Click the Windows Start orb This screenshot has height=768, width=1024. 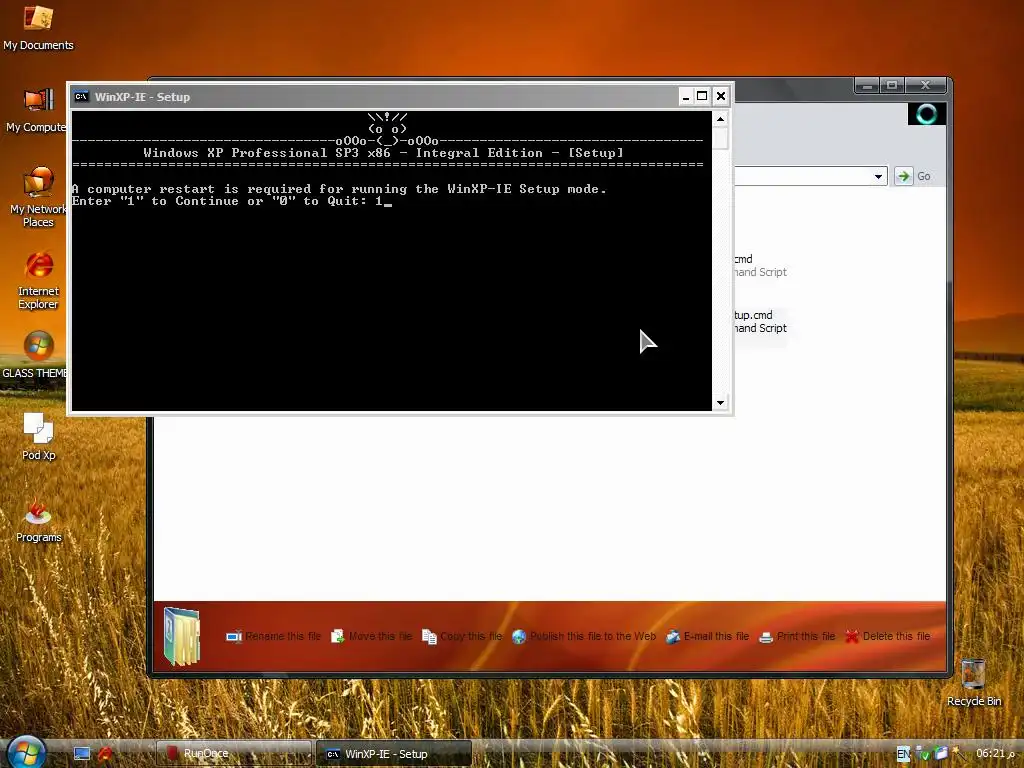(26, 752)
